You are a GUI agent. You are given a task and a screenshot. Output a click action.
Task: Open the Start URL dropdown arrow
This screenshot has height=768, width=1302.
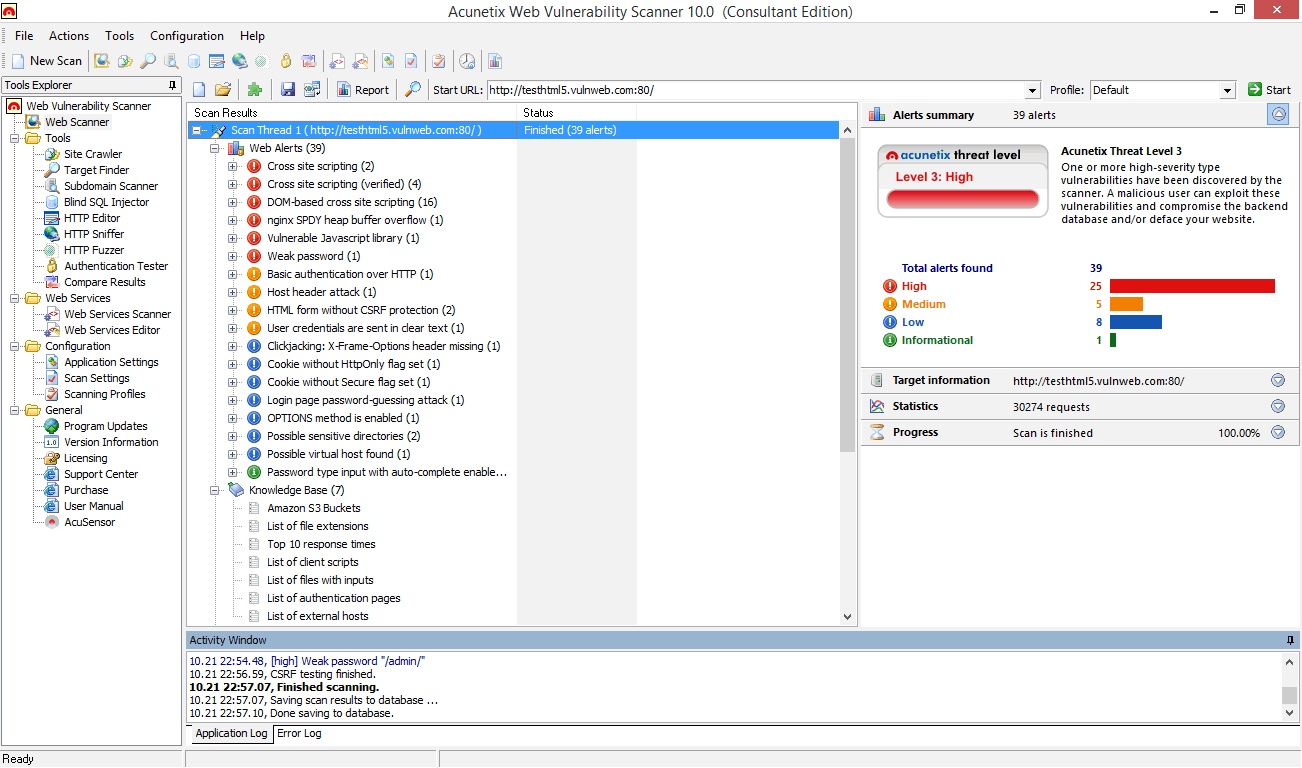(x=1033, y=90)
